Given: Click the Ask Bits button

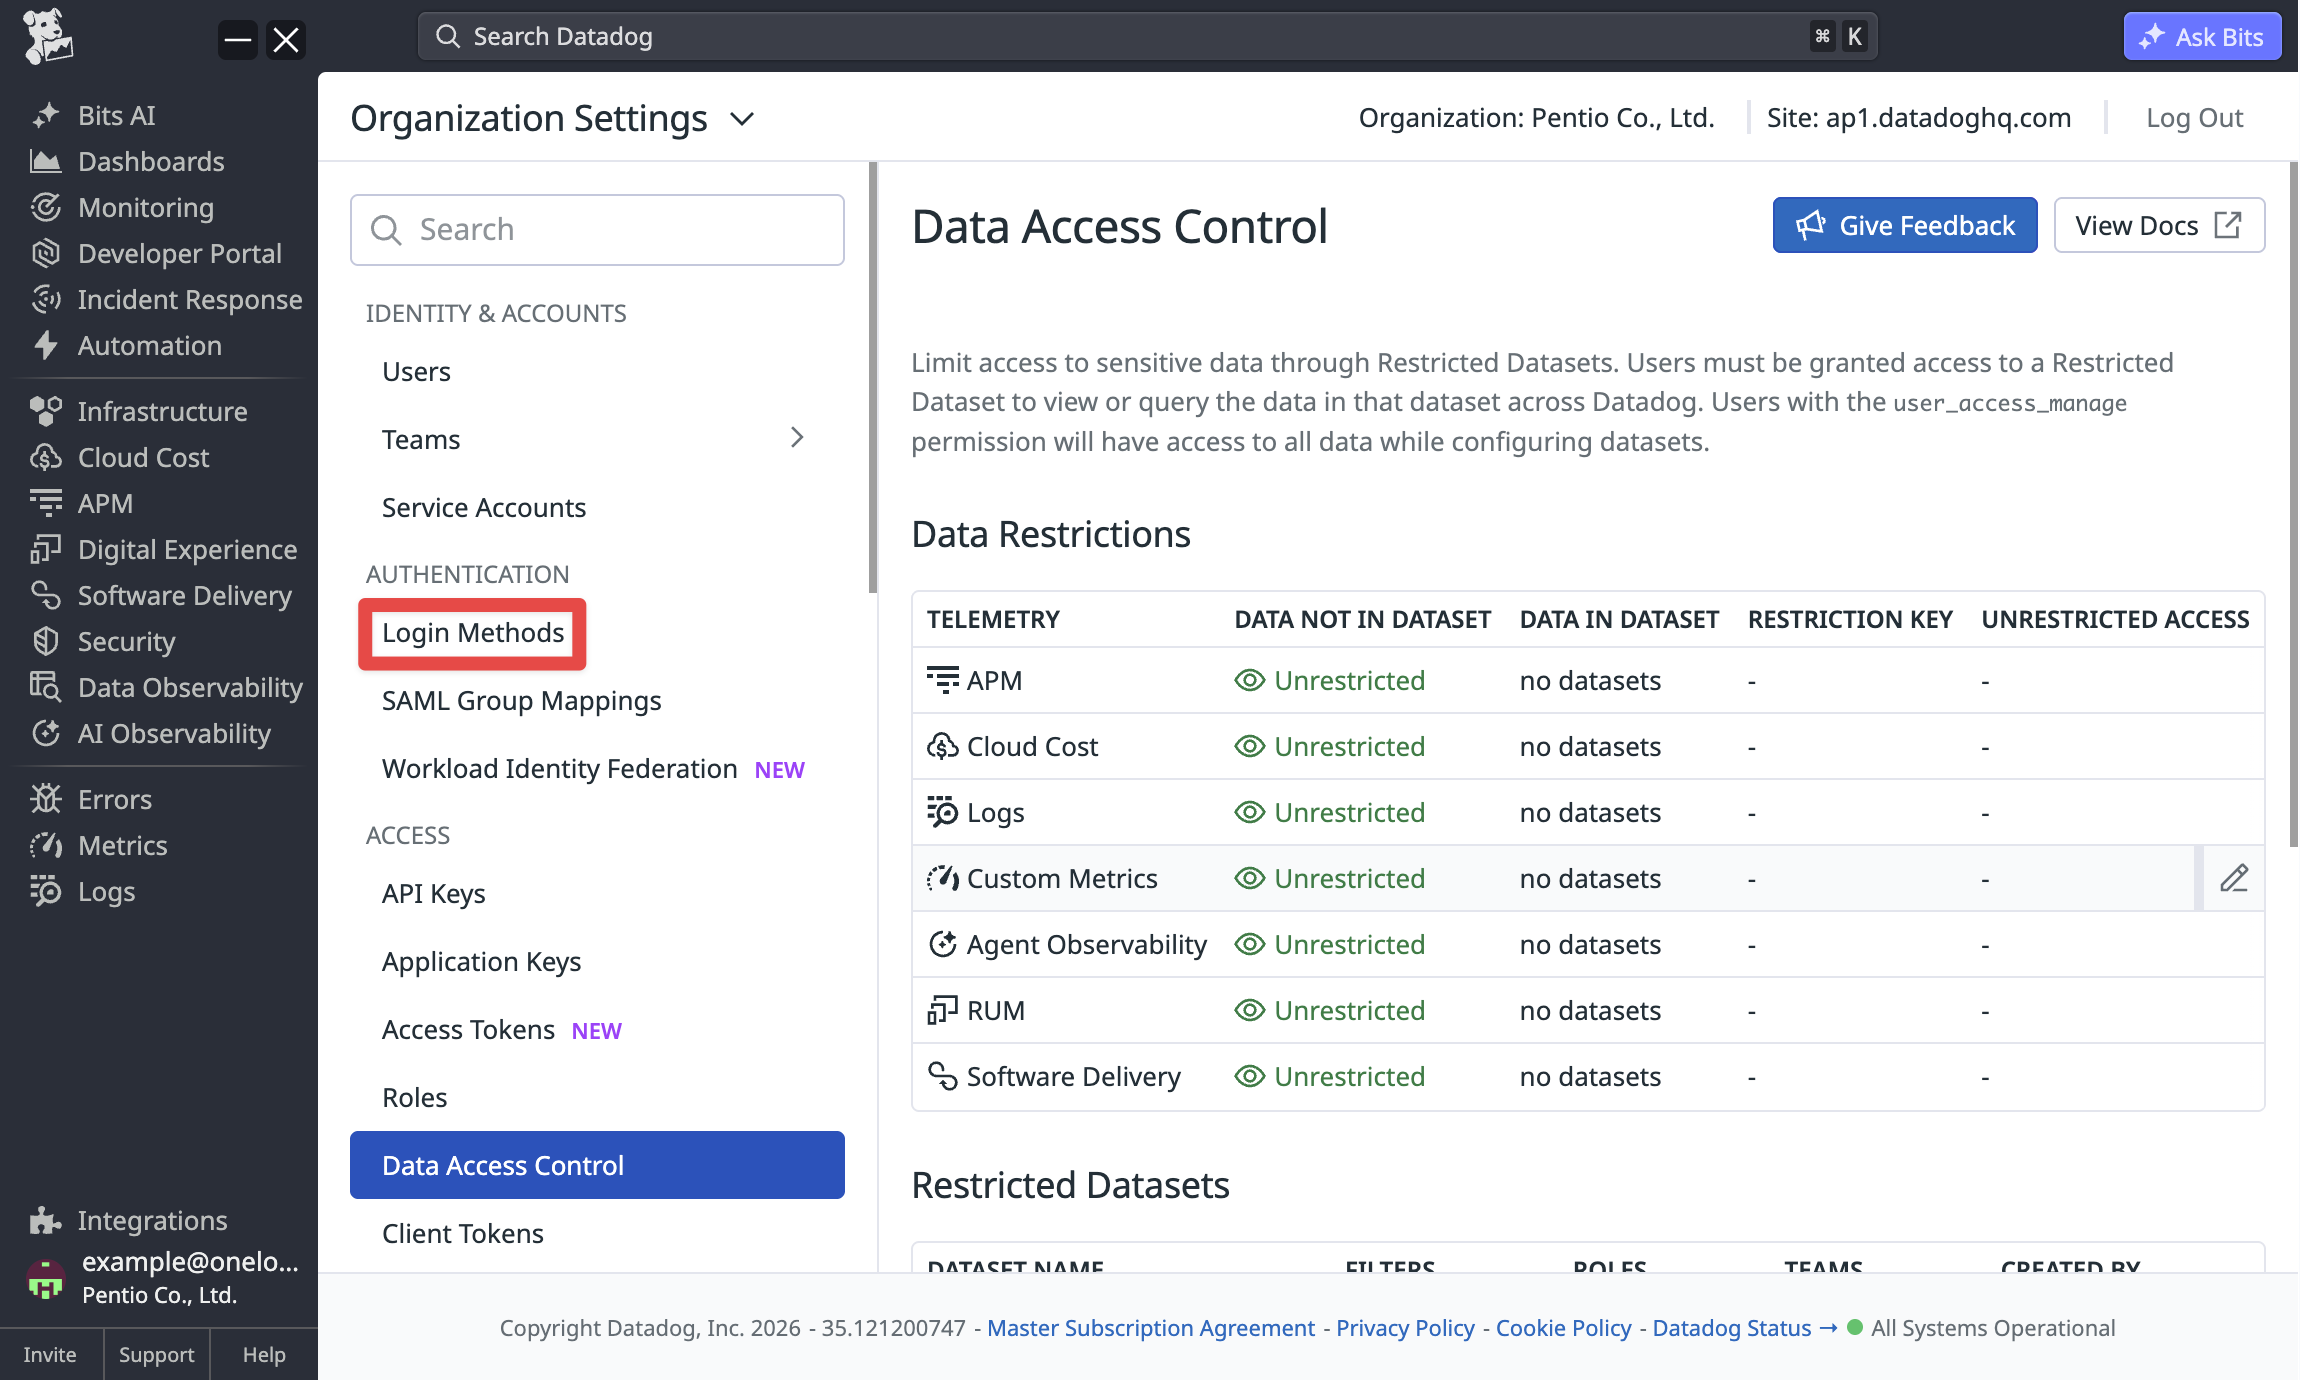Looking at the screenshot, I should [2202, 37].
